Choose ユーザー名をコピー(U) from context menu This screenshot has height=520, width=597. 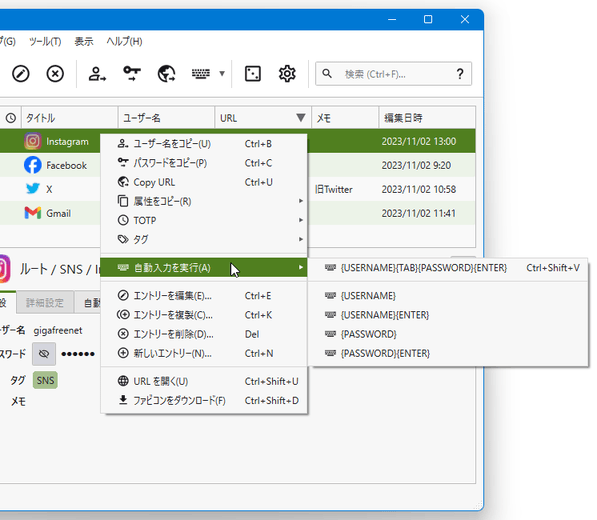204,144
